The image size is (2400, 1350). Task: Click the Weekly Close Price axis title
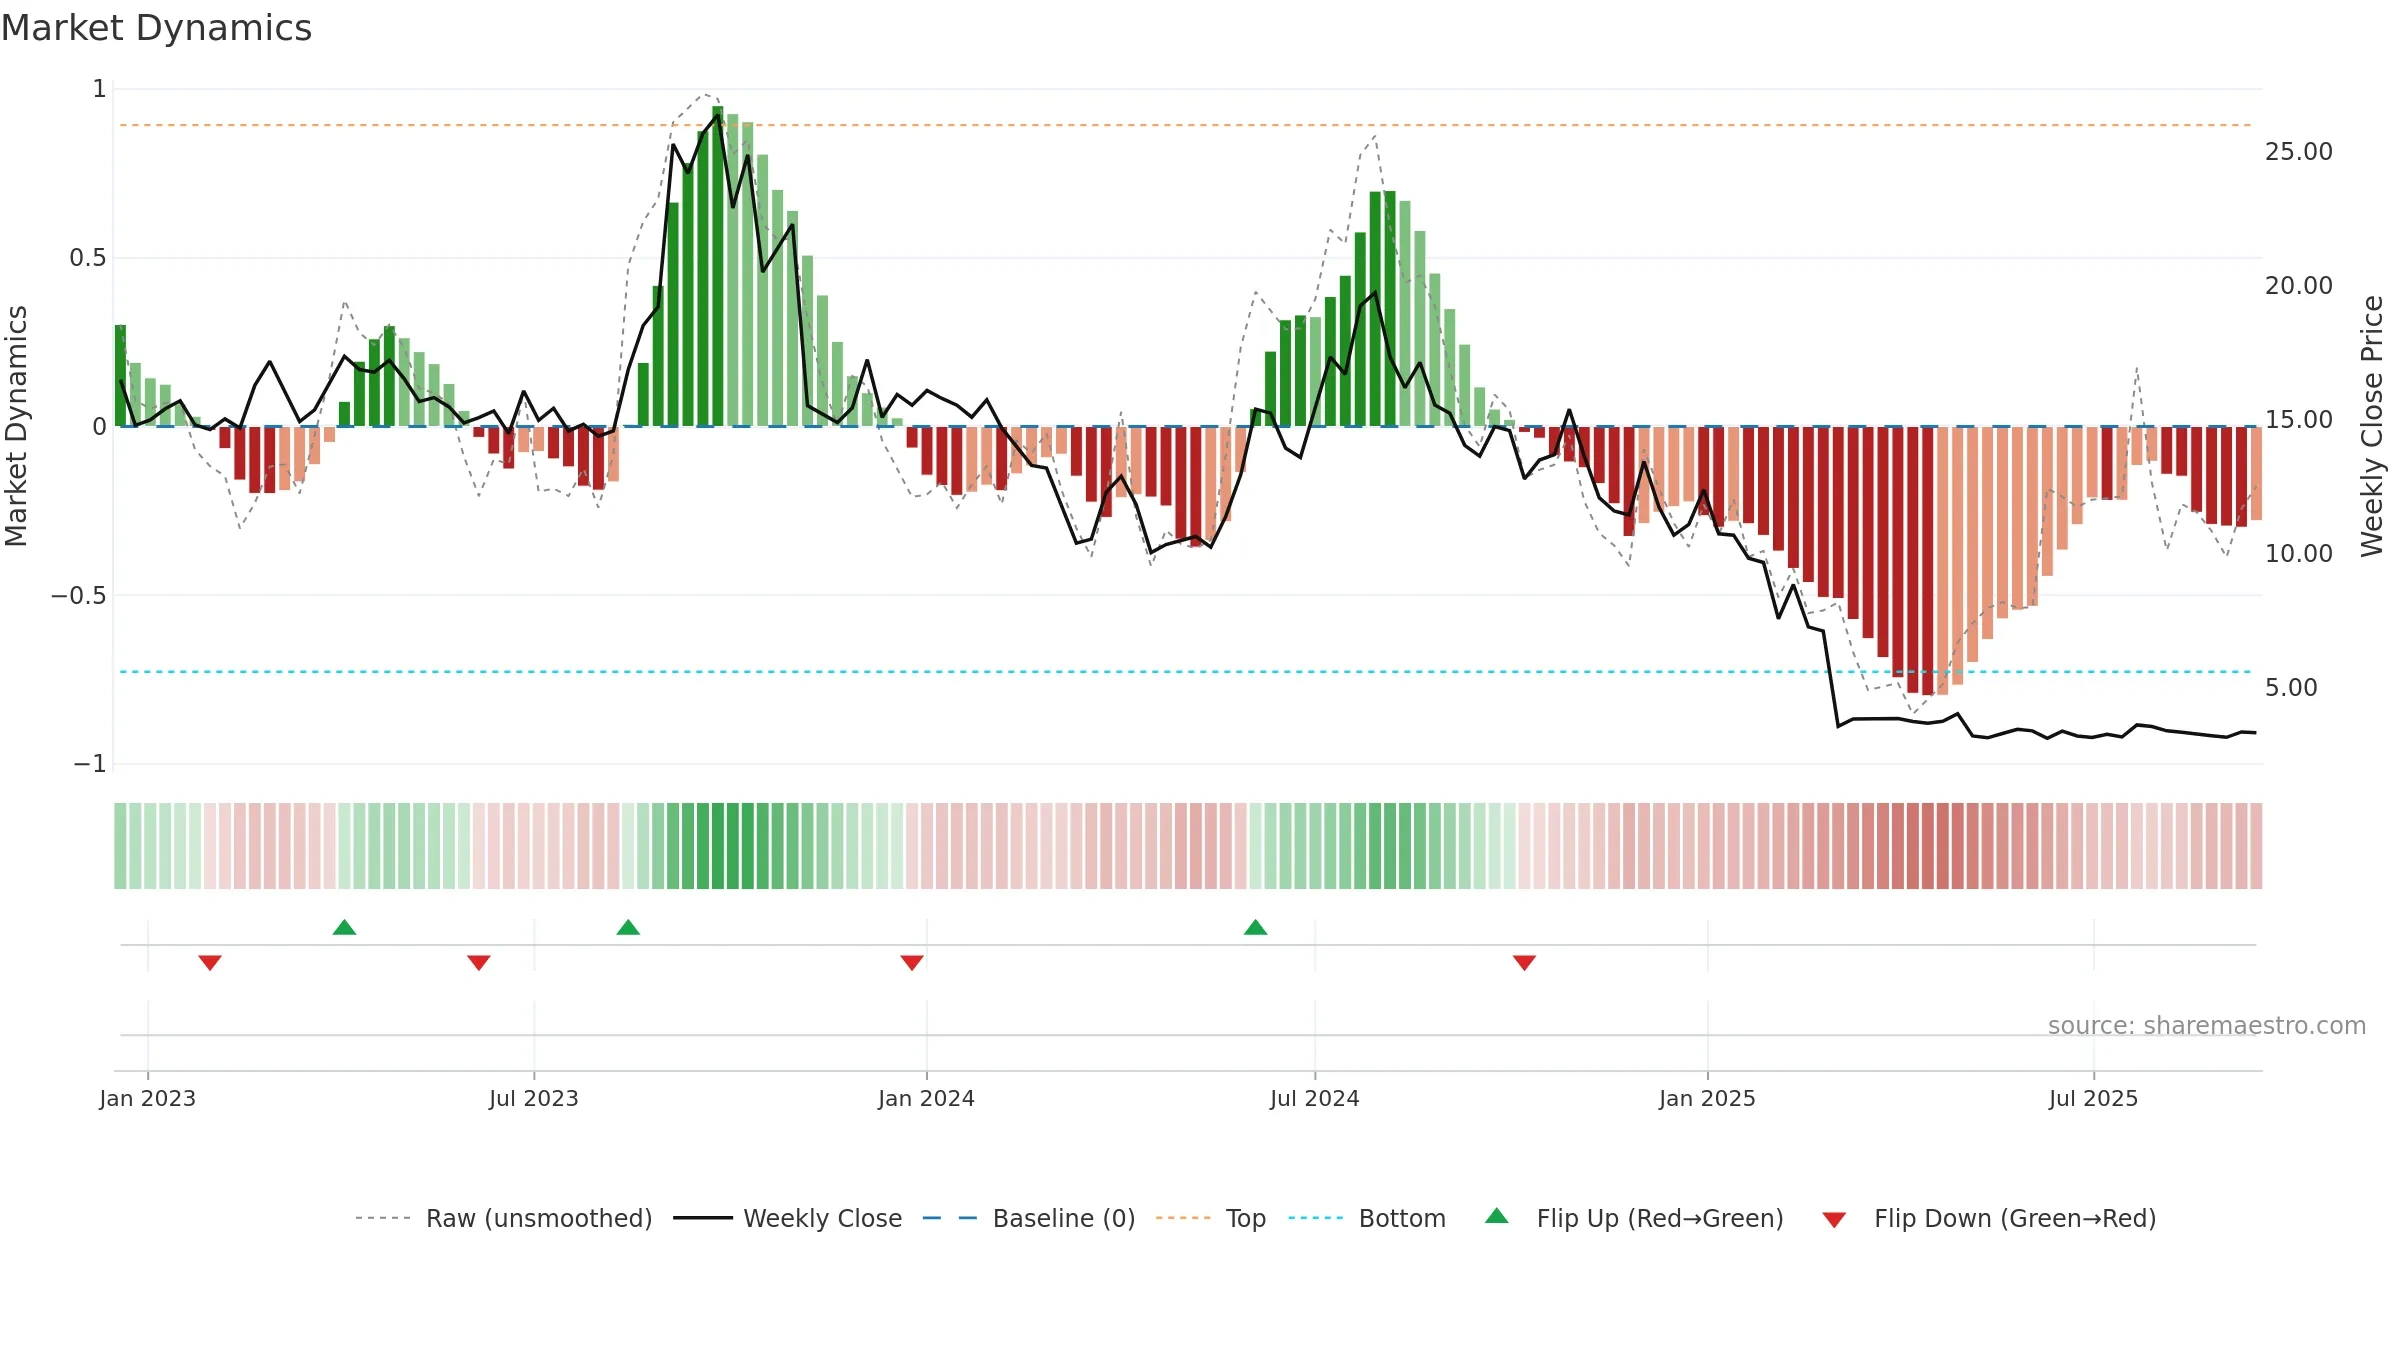point(2372,426)
